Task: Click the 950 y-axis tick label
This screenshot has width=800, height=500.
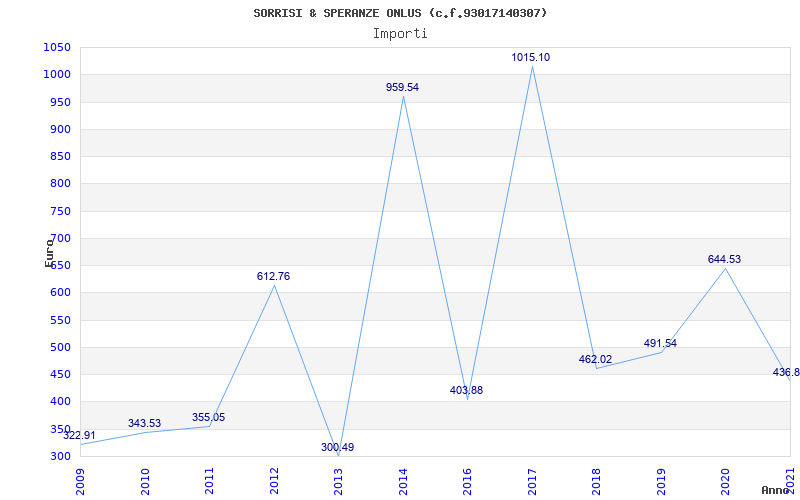Action: coord(60,102)
